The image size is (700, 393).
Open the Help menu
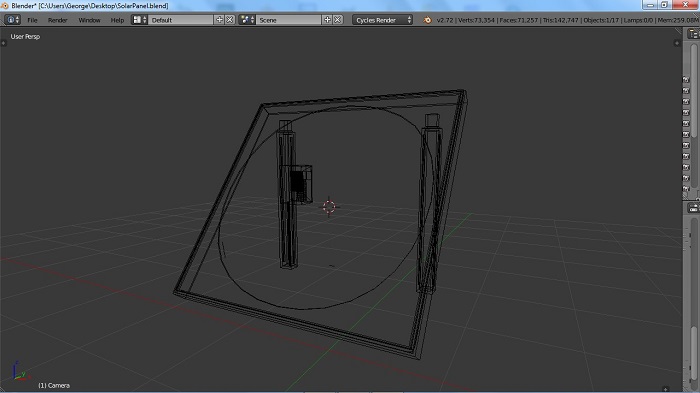coord(117,20)
